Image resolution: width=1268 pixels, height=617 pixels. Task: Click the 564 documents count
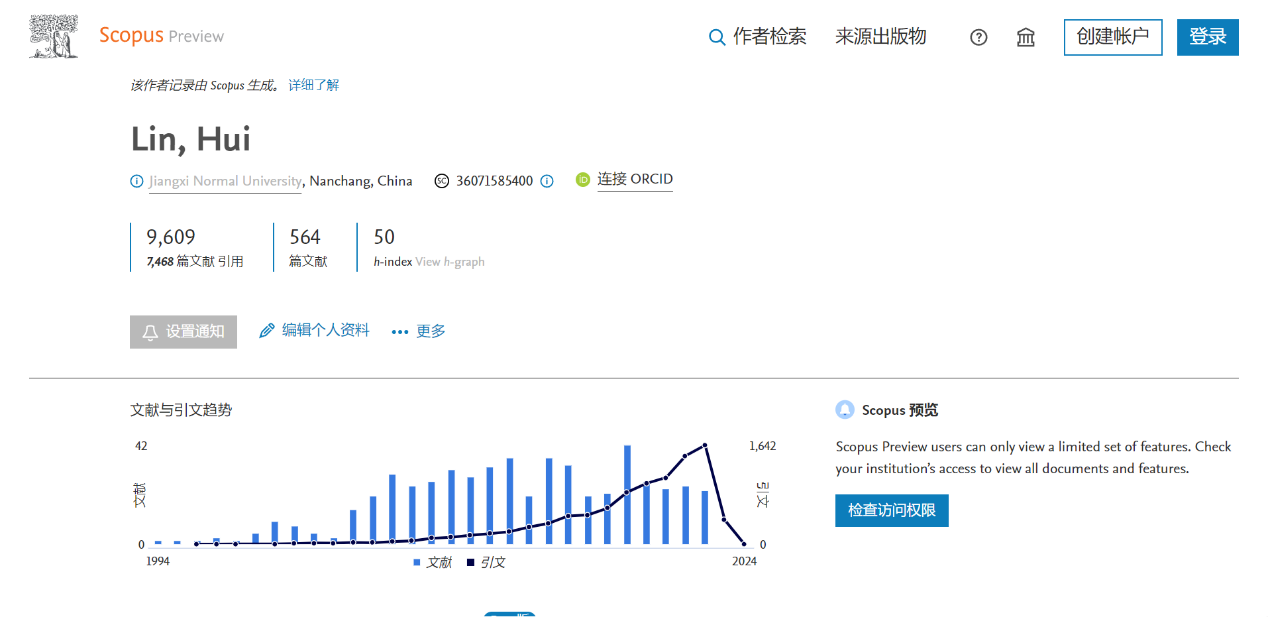click(x=305, y=237)
